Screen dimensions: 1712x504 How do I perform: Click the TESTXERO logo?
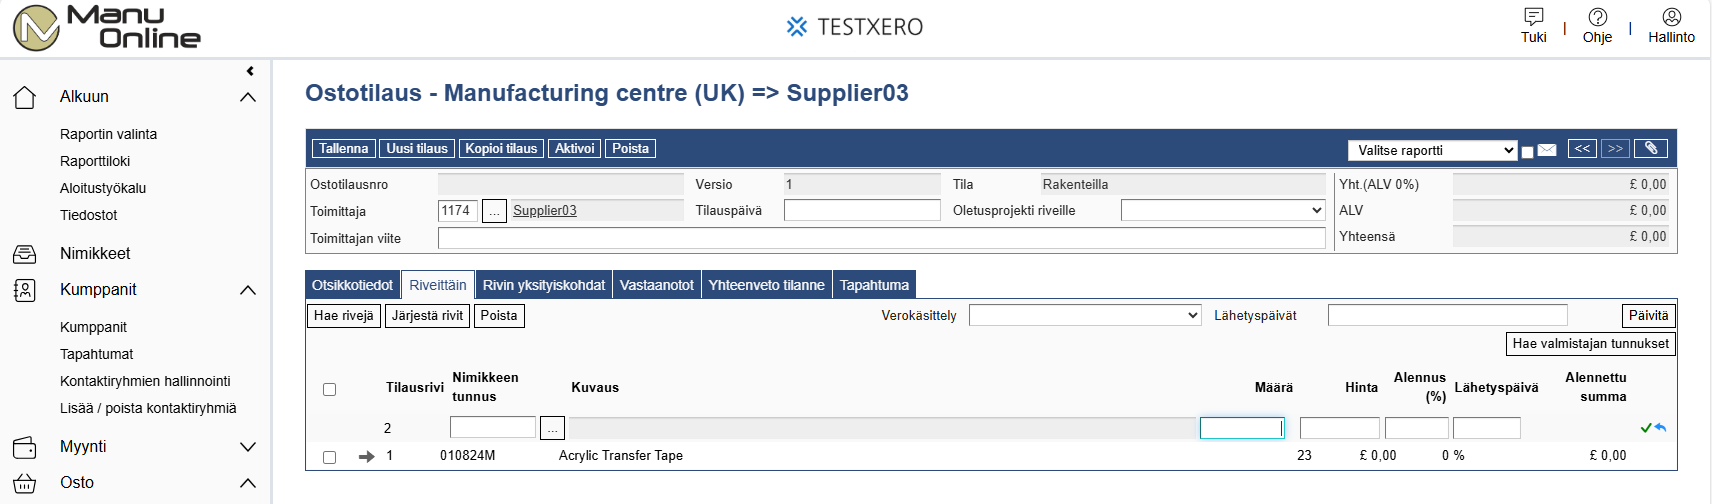[x=855, y=27]
